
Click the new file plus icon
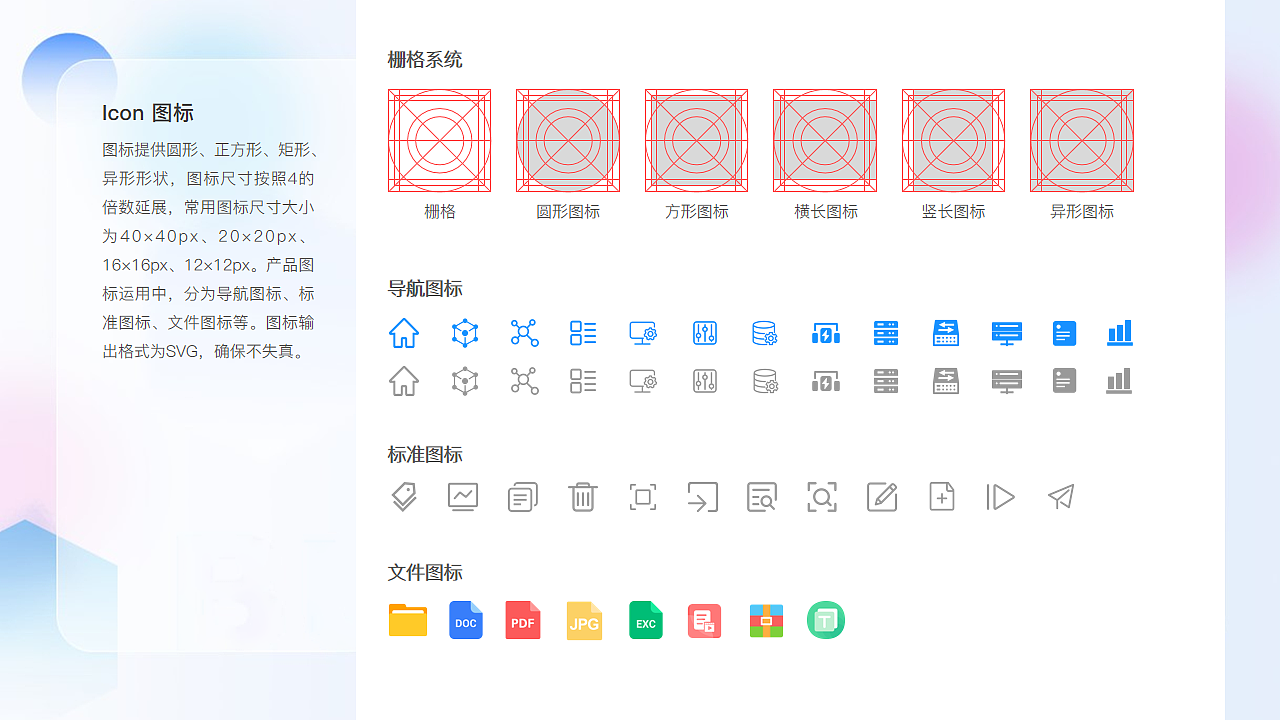pos(942,497)
